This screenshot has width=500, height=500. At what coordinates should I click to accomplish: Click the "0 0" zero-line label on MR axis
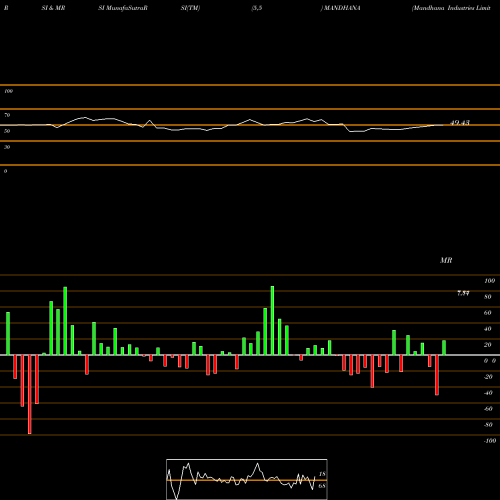click(x=490, y=361)
